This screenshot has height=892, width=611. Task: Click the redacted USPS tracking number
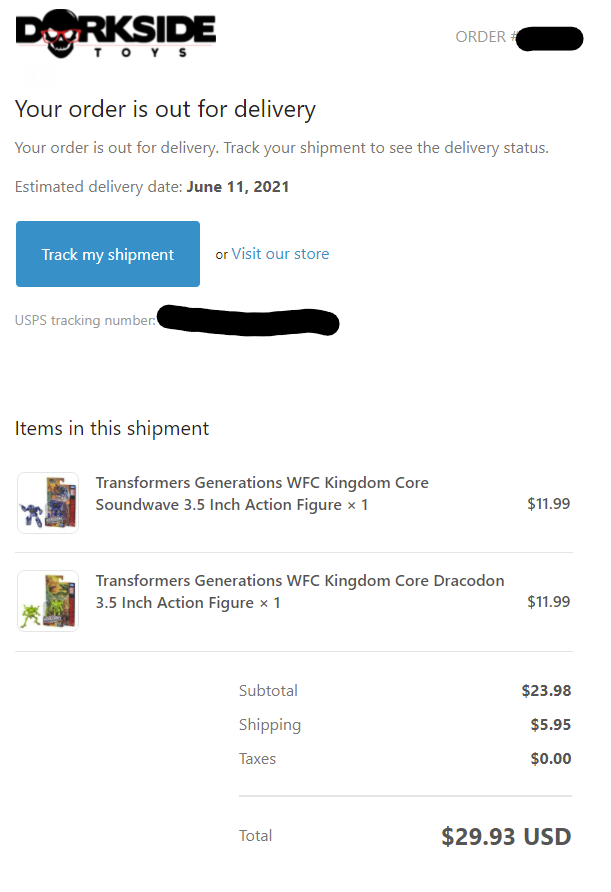248,321
